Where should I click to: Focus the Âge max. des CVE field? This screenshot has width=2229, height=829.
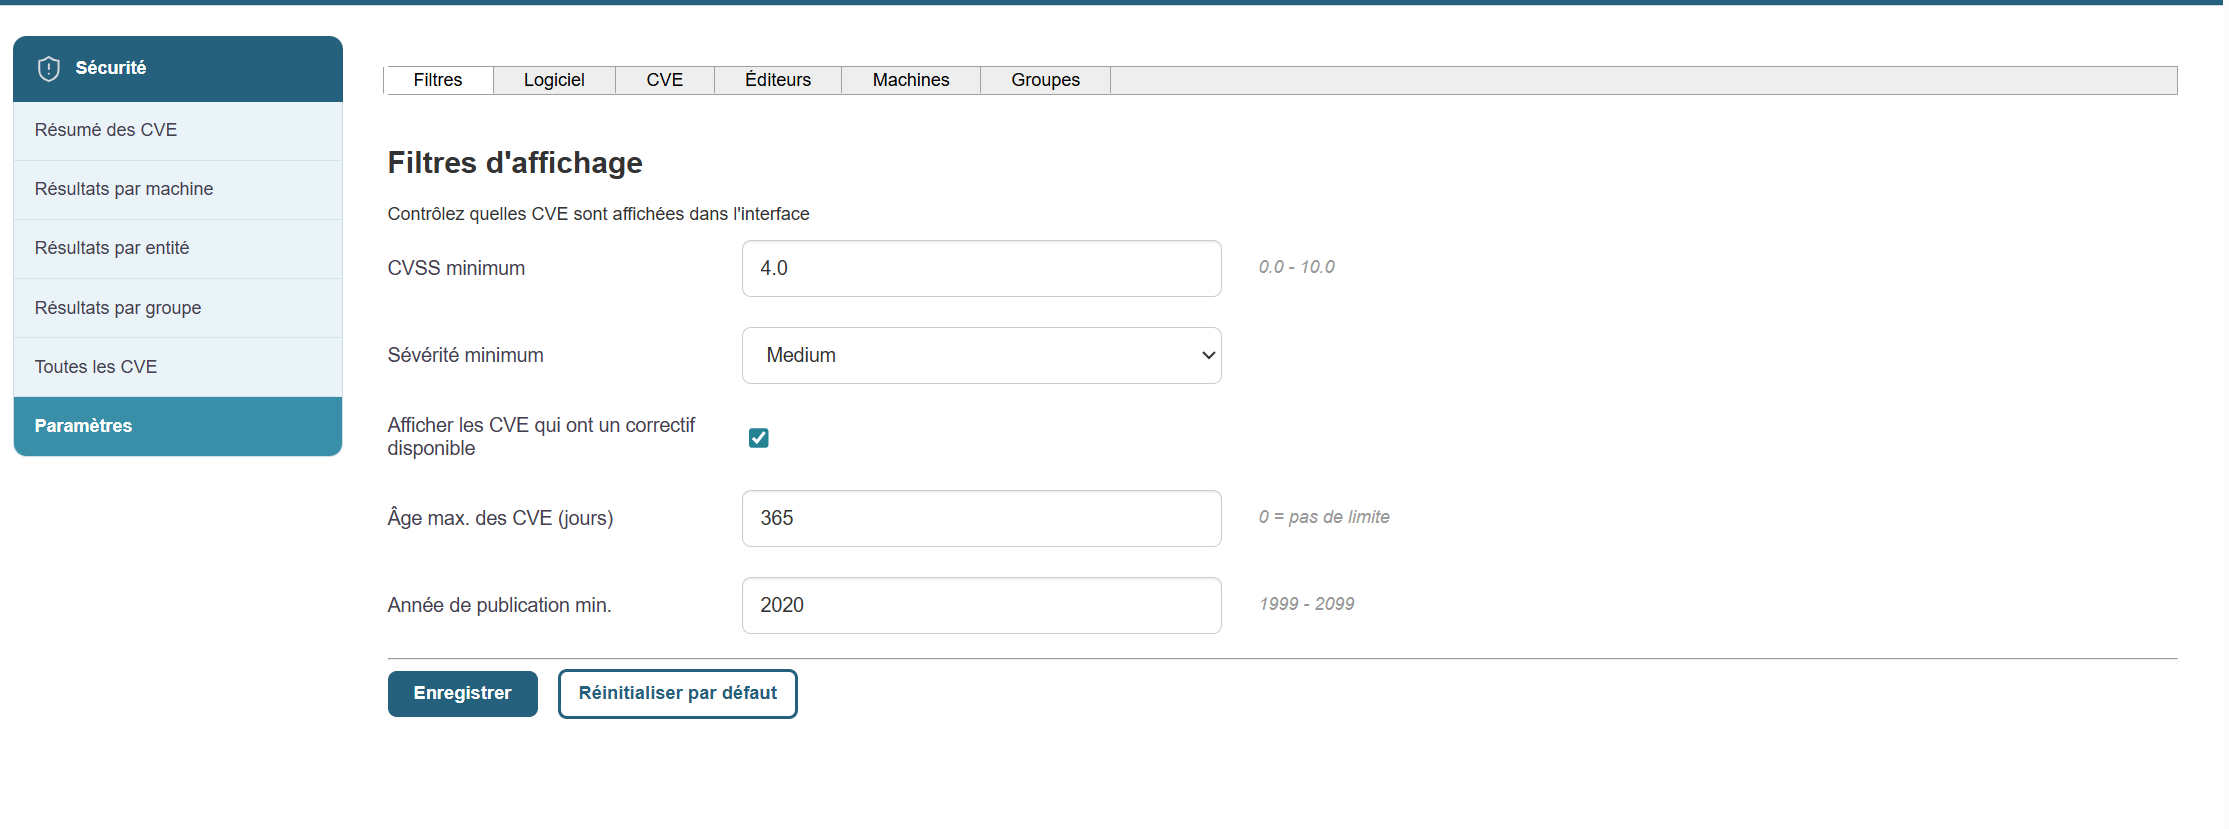click(x=981, y=518)
